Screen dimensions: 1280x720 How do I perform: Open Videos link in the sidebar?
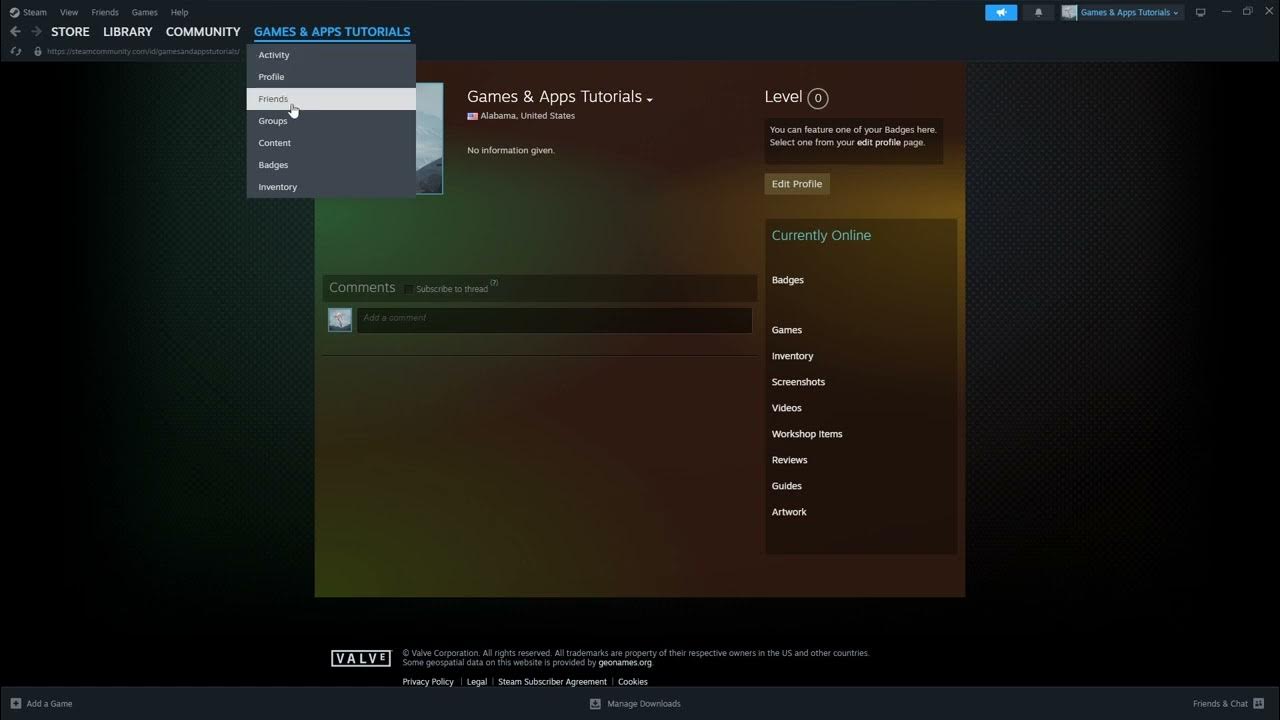[787, 408]
